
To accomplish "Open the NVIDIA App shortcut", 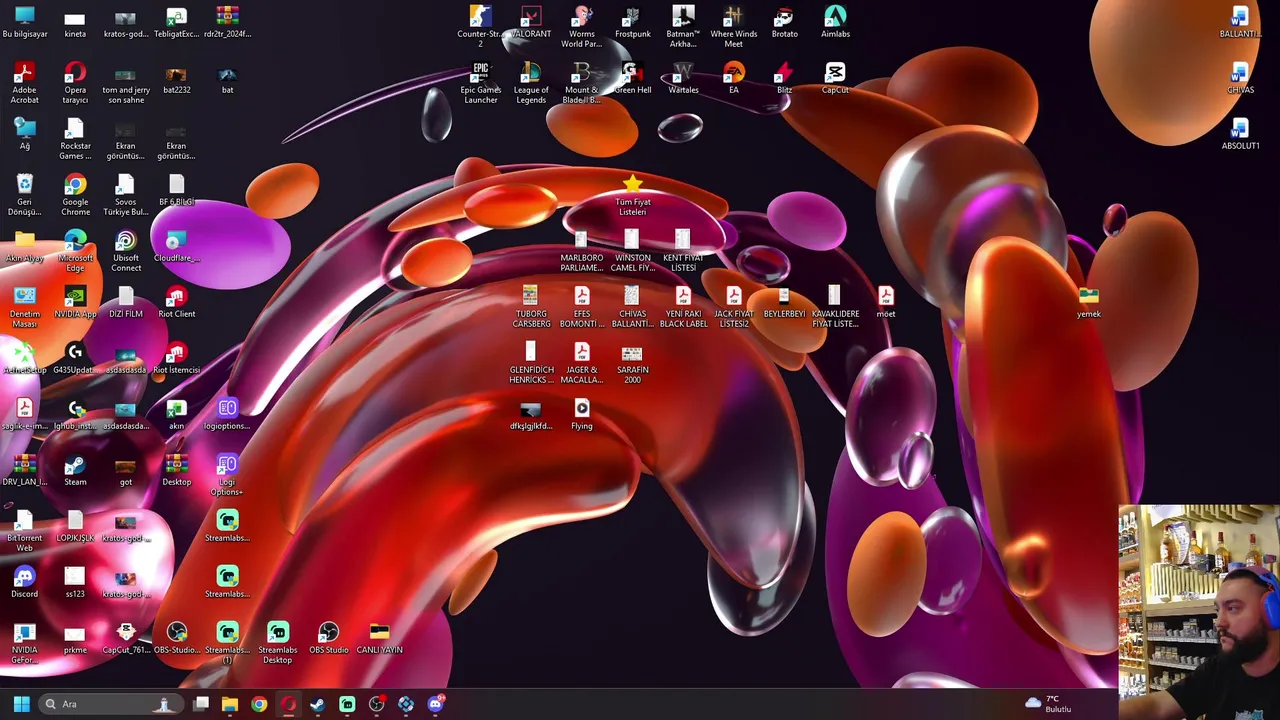I will [x=75, y=302].
